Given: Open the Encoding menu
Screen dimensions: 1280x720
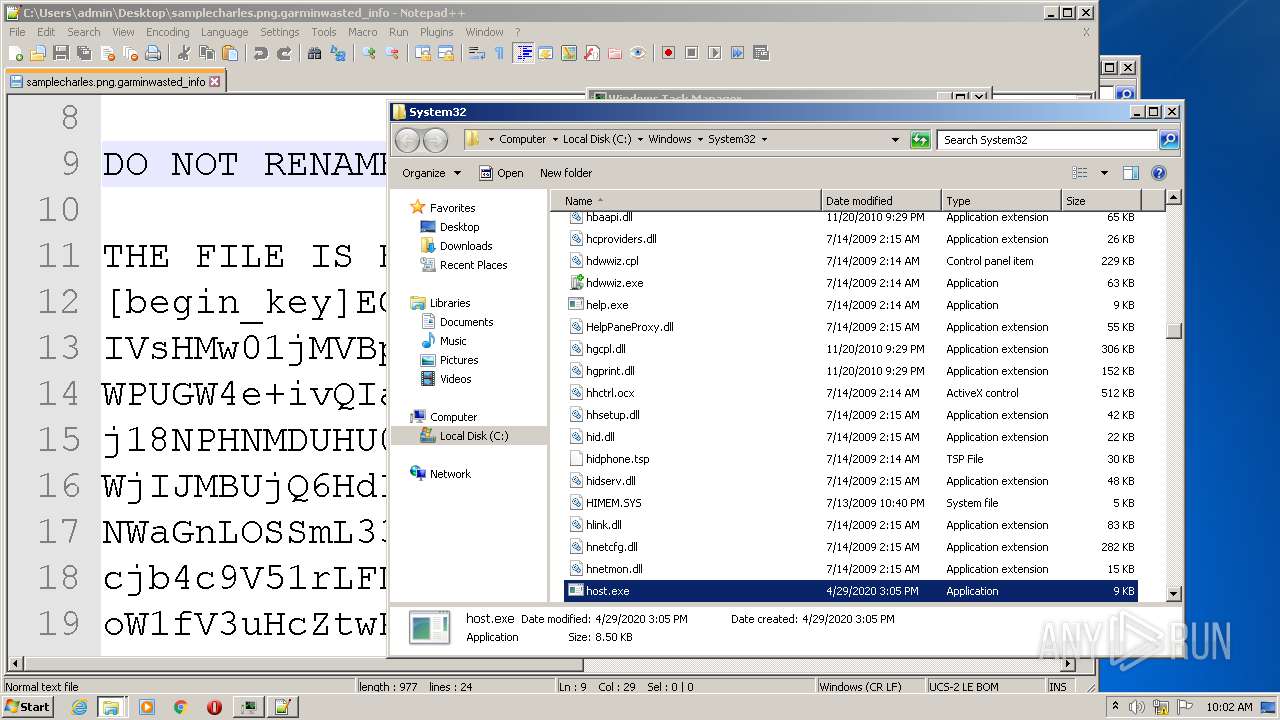Looking at the screenshot, I should pyautogui.click(x=167, y=32).
